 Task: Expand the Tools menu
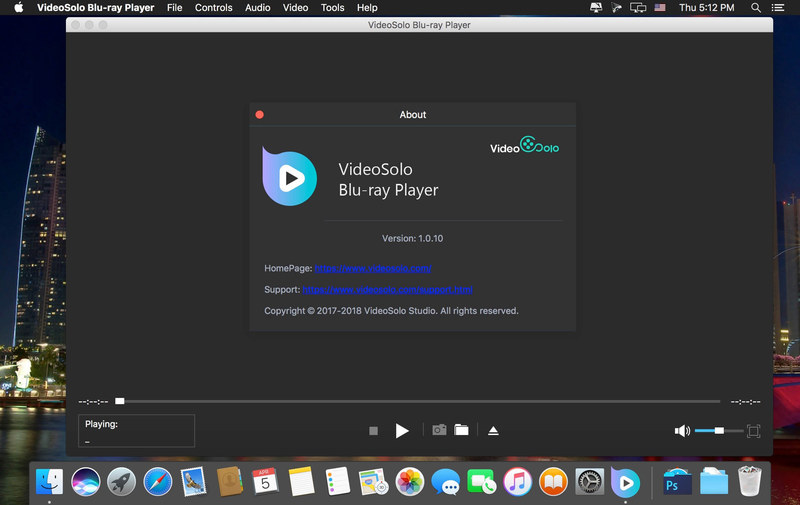333,8
